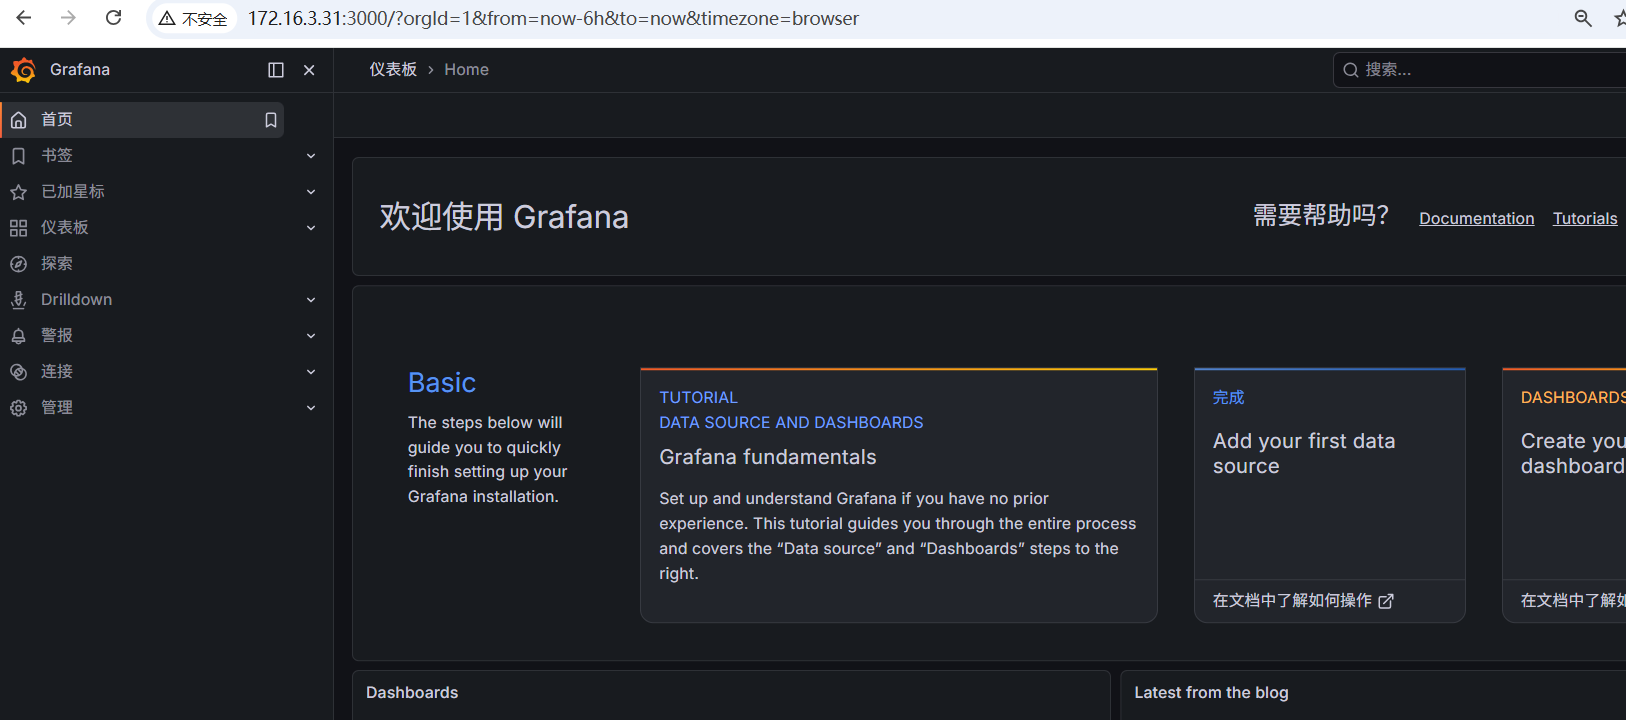Screen dimensions: 1626x720
Task: Open 连接 in the sidebar
Action: click(x=57, y=372)
